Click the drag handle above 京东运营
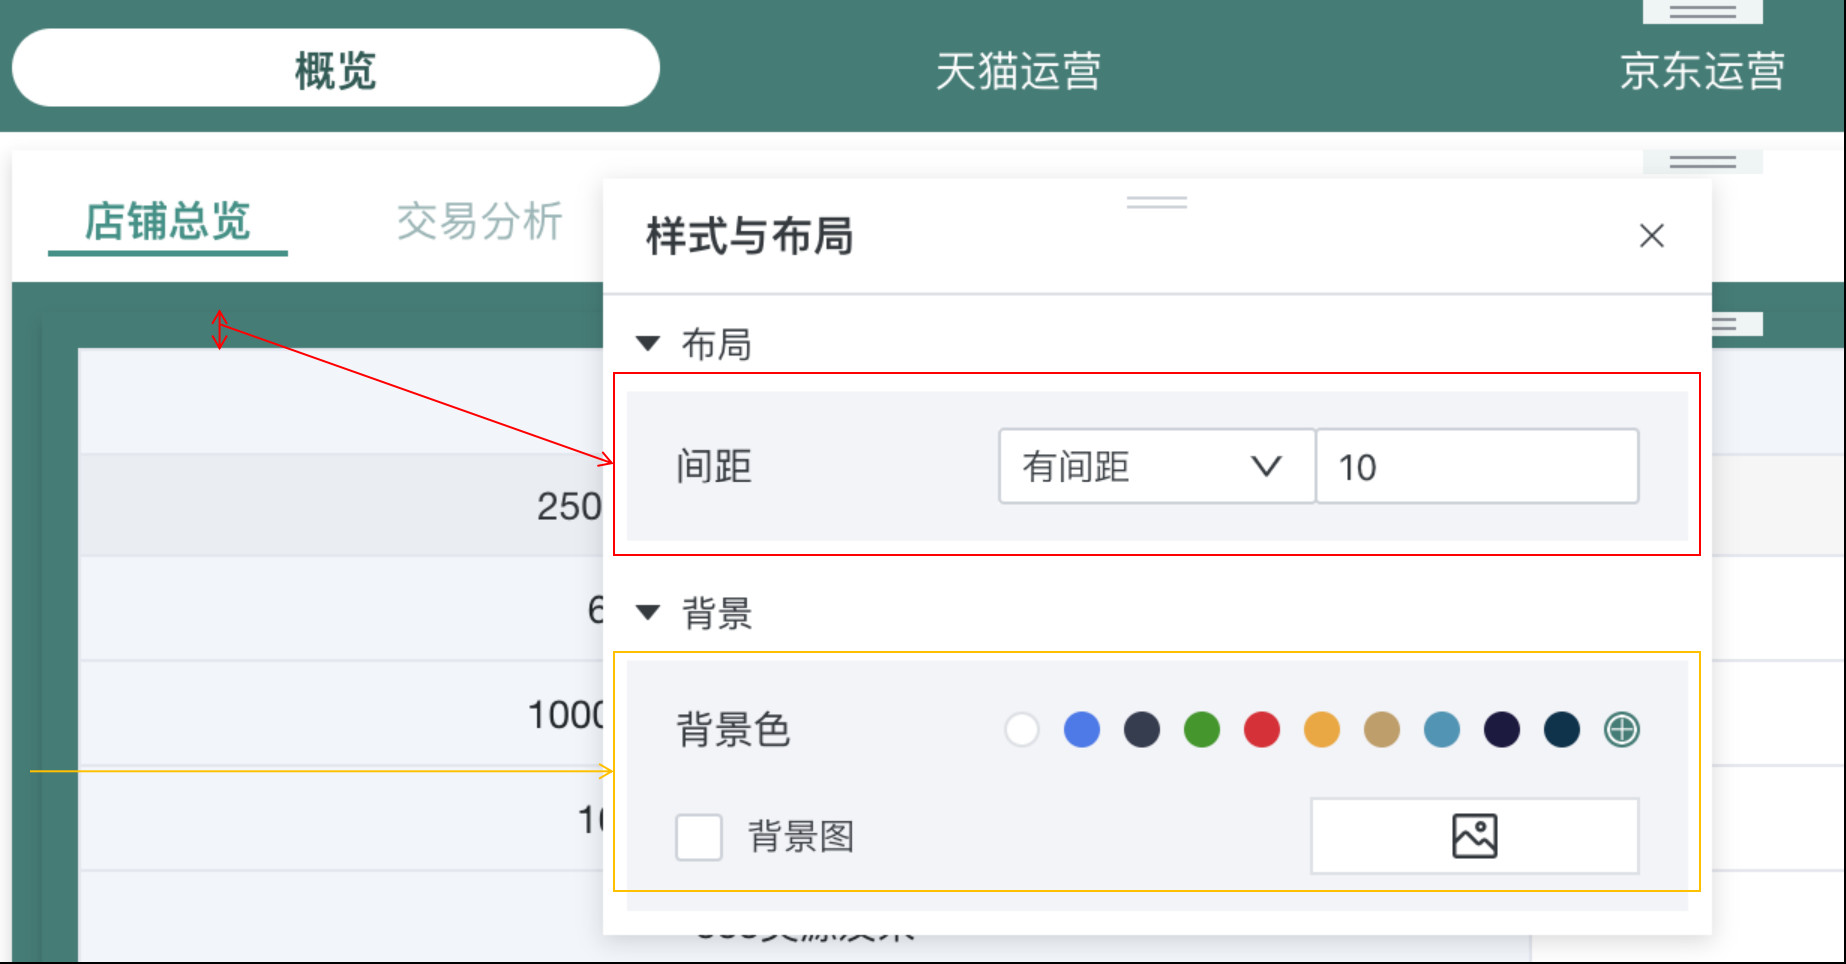Image resolution: width=1846 pixels, height=964 pixels. pyautogui.click(x=1702, y=12)
